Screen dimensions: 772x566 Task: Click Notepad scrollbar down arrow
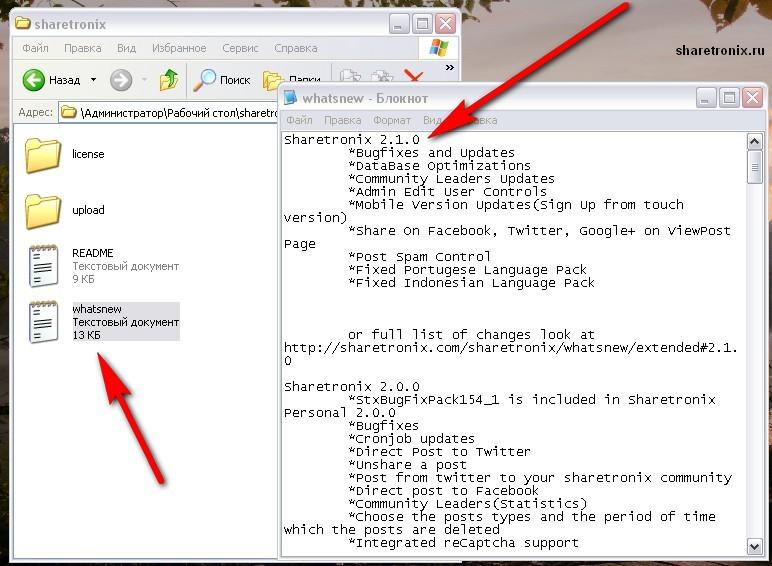(x=754, y=546)
